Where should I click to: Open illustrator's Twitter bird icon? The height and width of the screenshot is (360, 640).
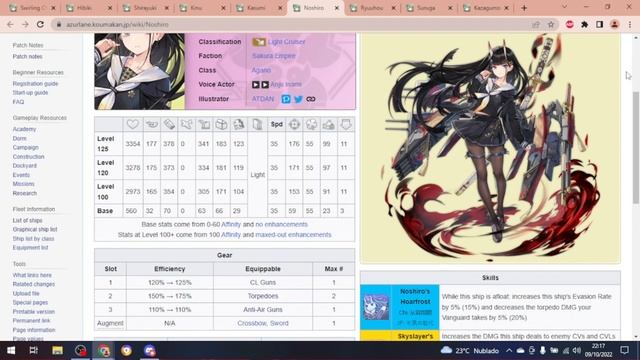(298, 99)
